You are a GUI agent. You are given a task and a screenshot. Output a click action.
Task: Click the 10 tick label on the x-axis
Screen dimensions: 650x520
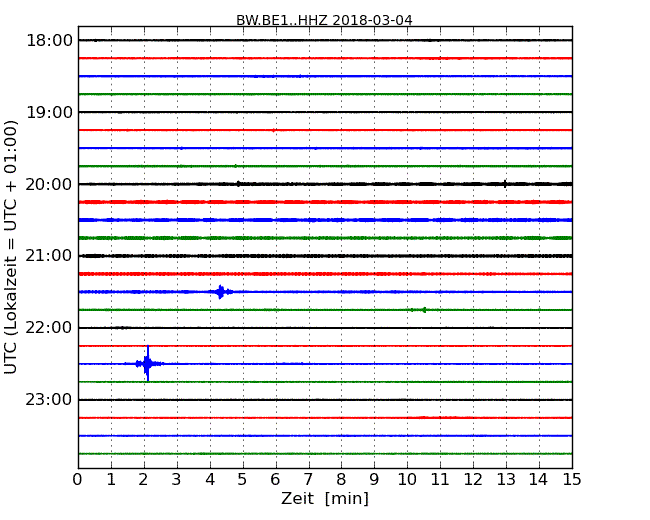click(x=407, y=480)
